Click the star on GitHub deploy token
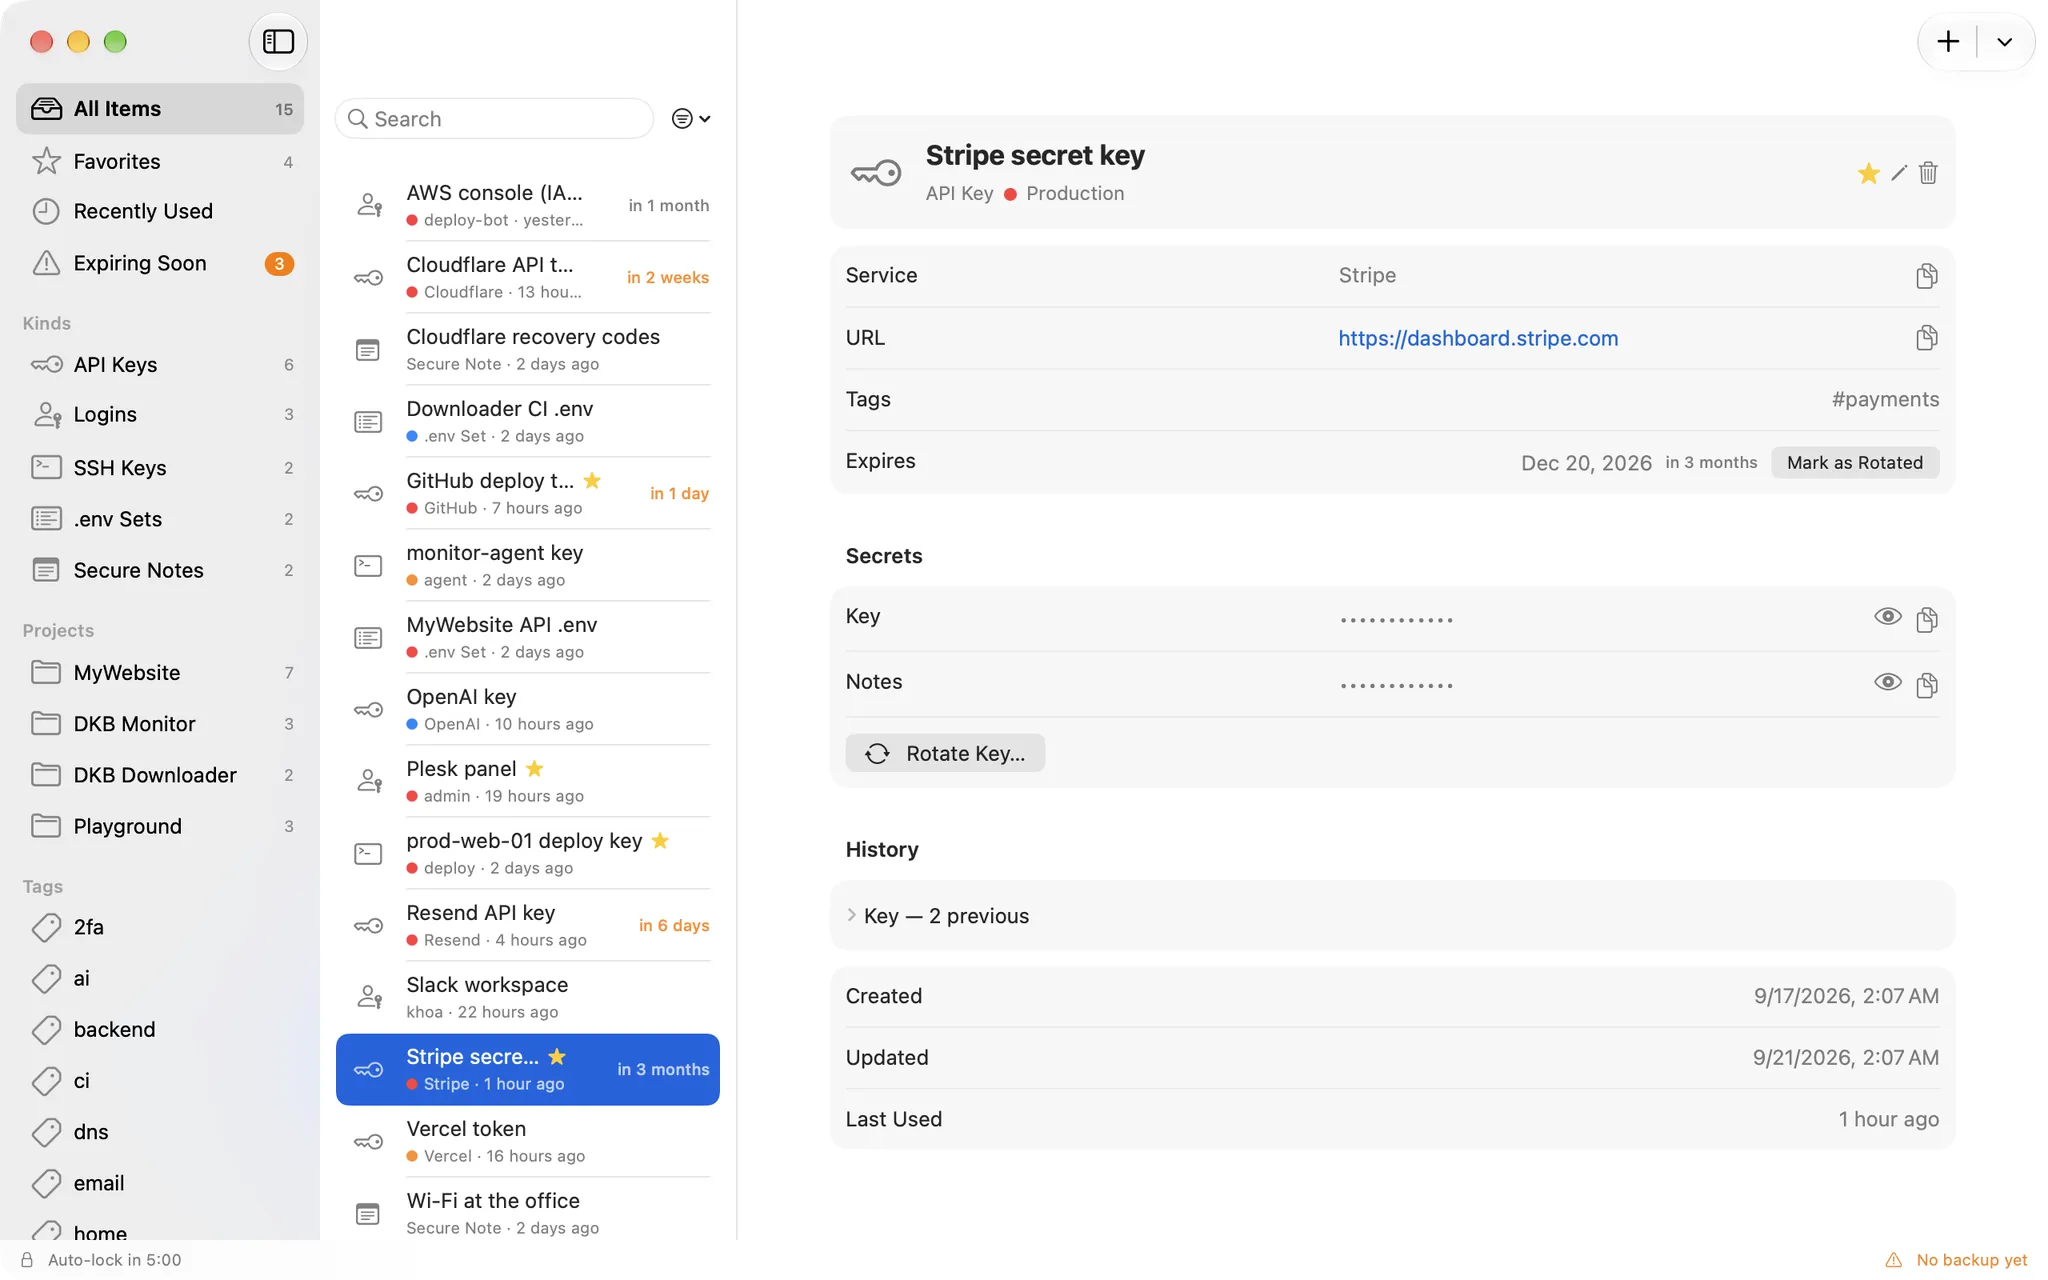 (592, 480)
